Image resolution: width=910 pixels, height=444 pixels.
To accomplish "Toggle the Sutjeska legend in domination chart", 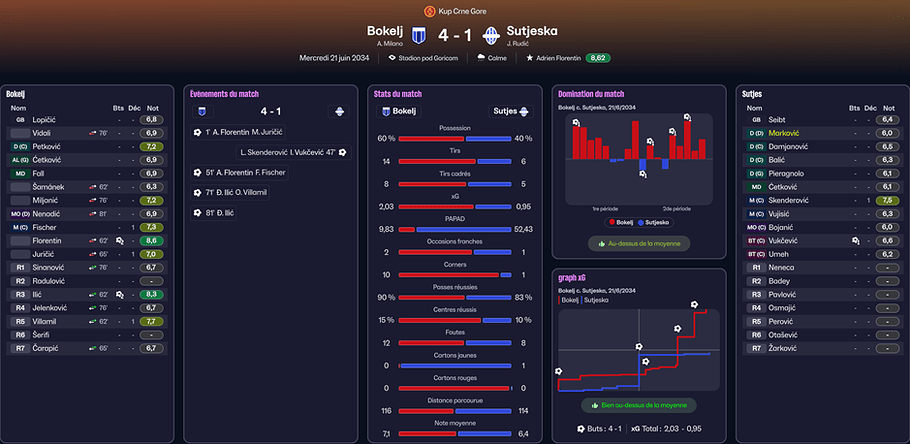I will point(653,222).
